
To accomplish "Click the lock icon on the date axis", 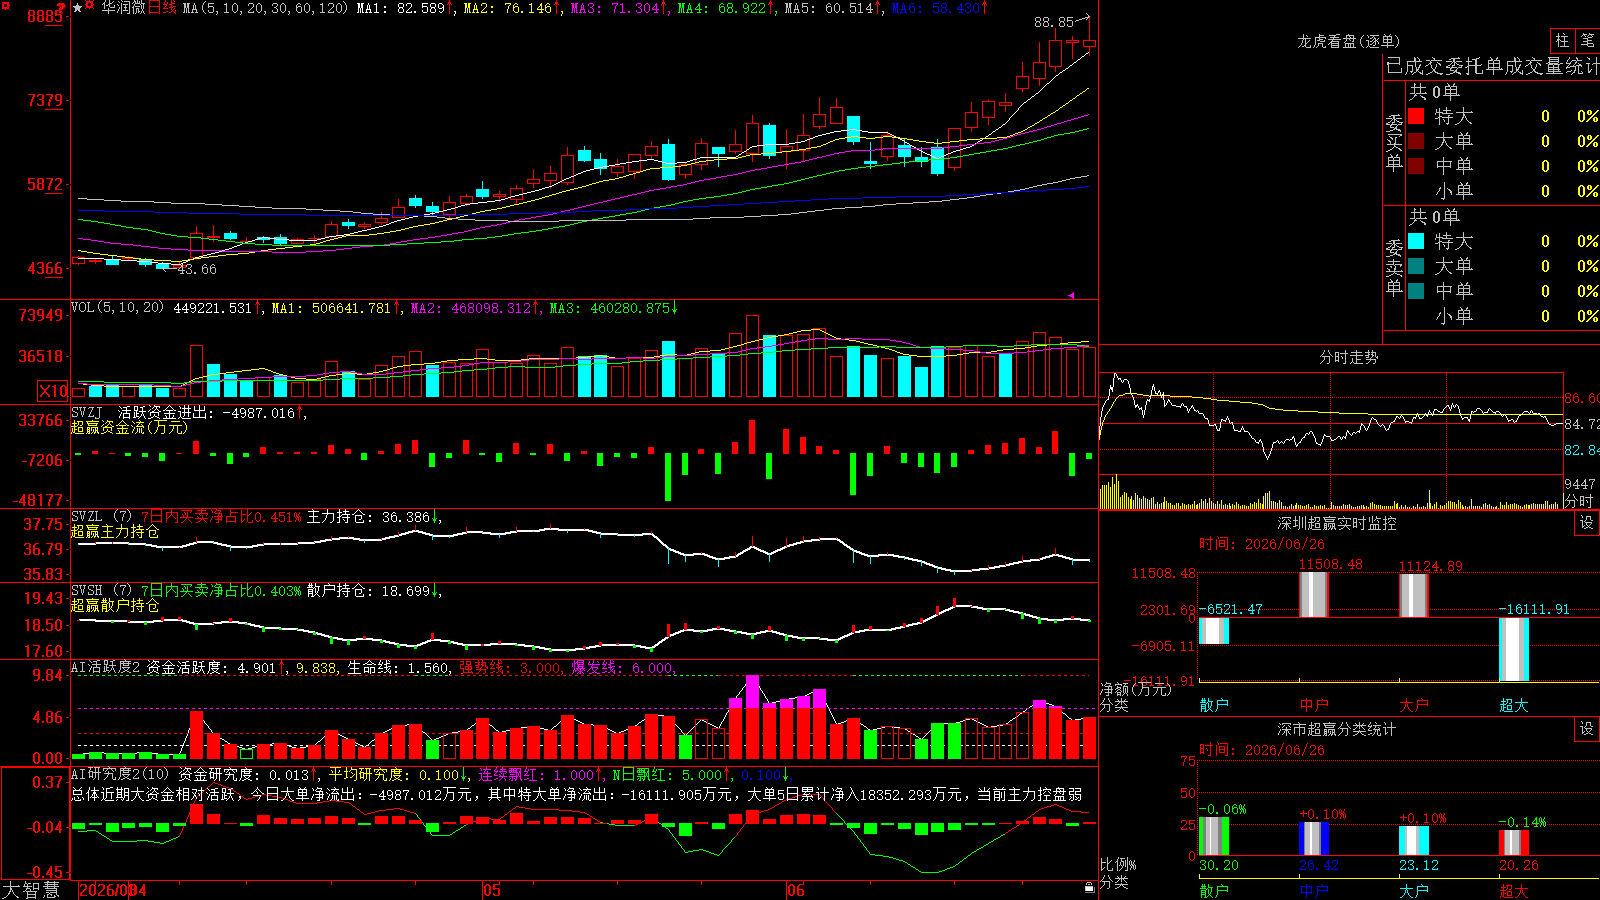I will point(1089,888).
